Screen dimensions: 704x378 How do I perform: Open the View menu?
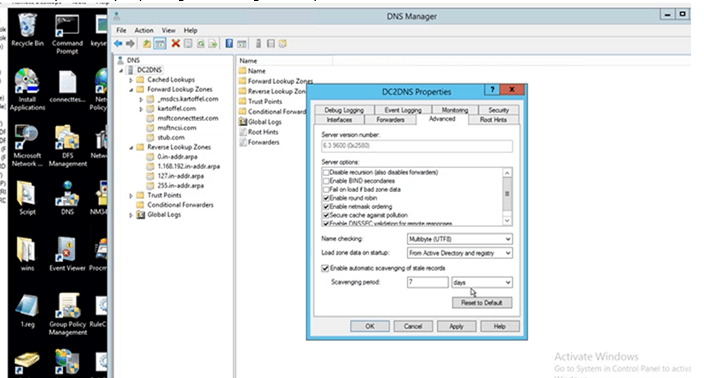pyautogui.click(x=168, y=30)
